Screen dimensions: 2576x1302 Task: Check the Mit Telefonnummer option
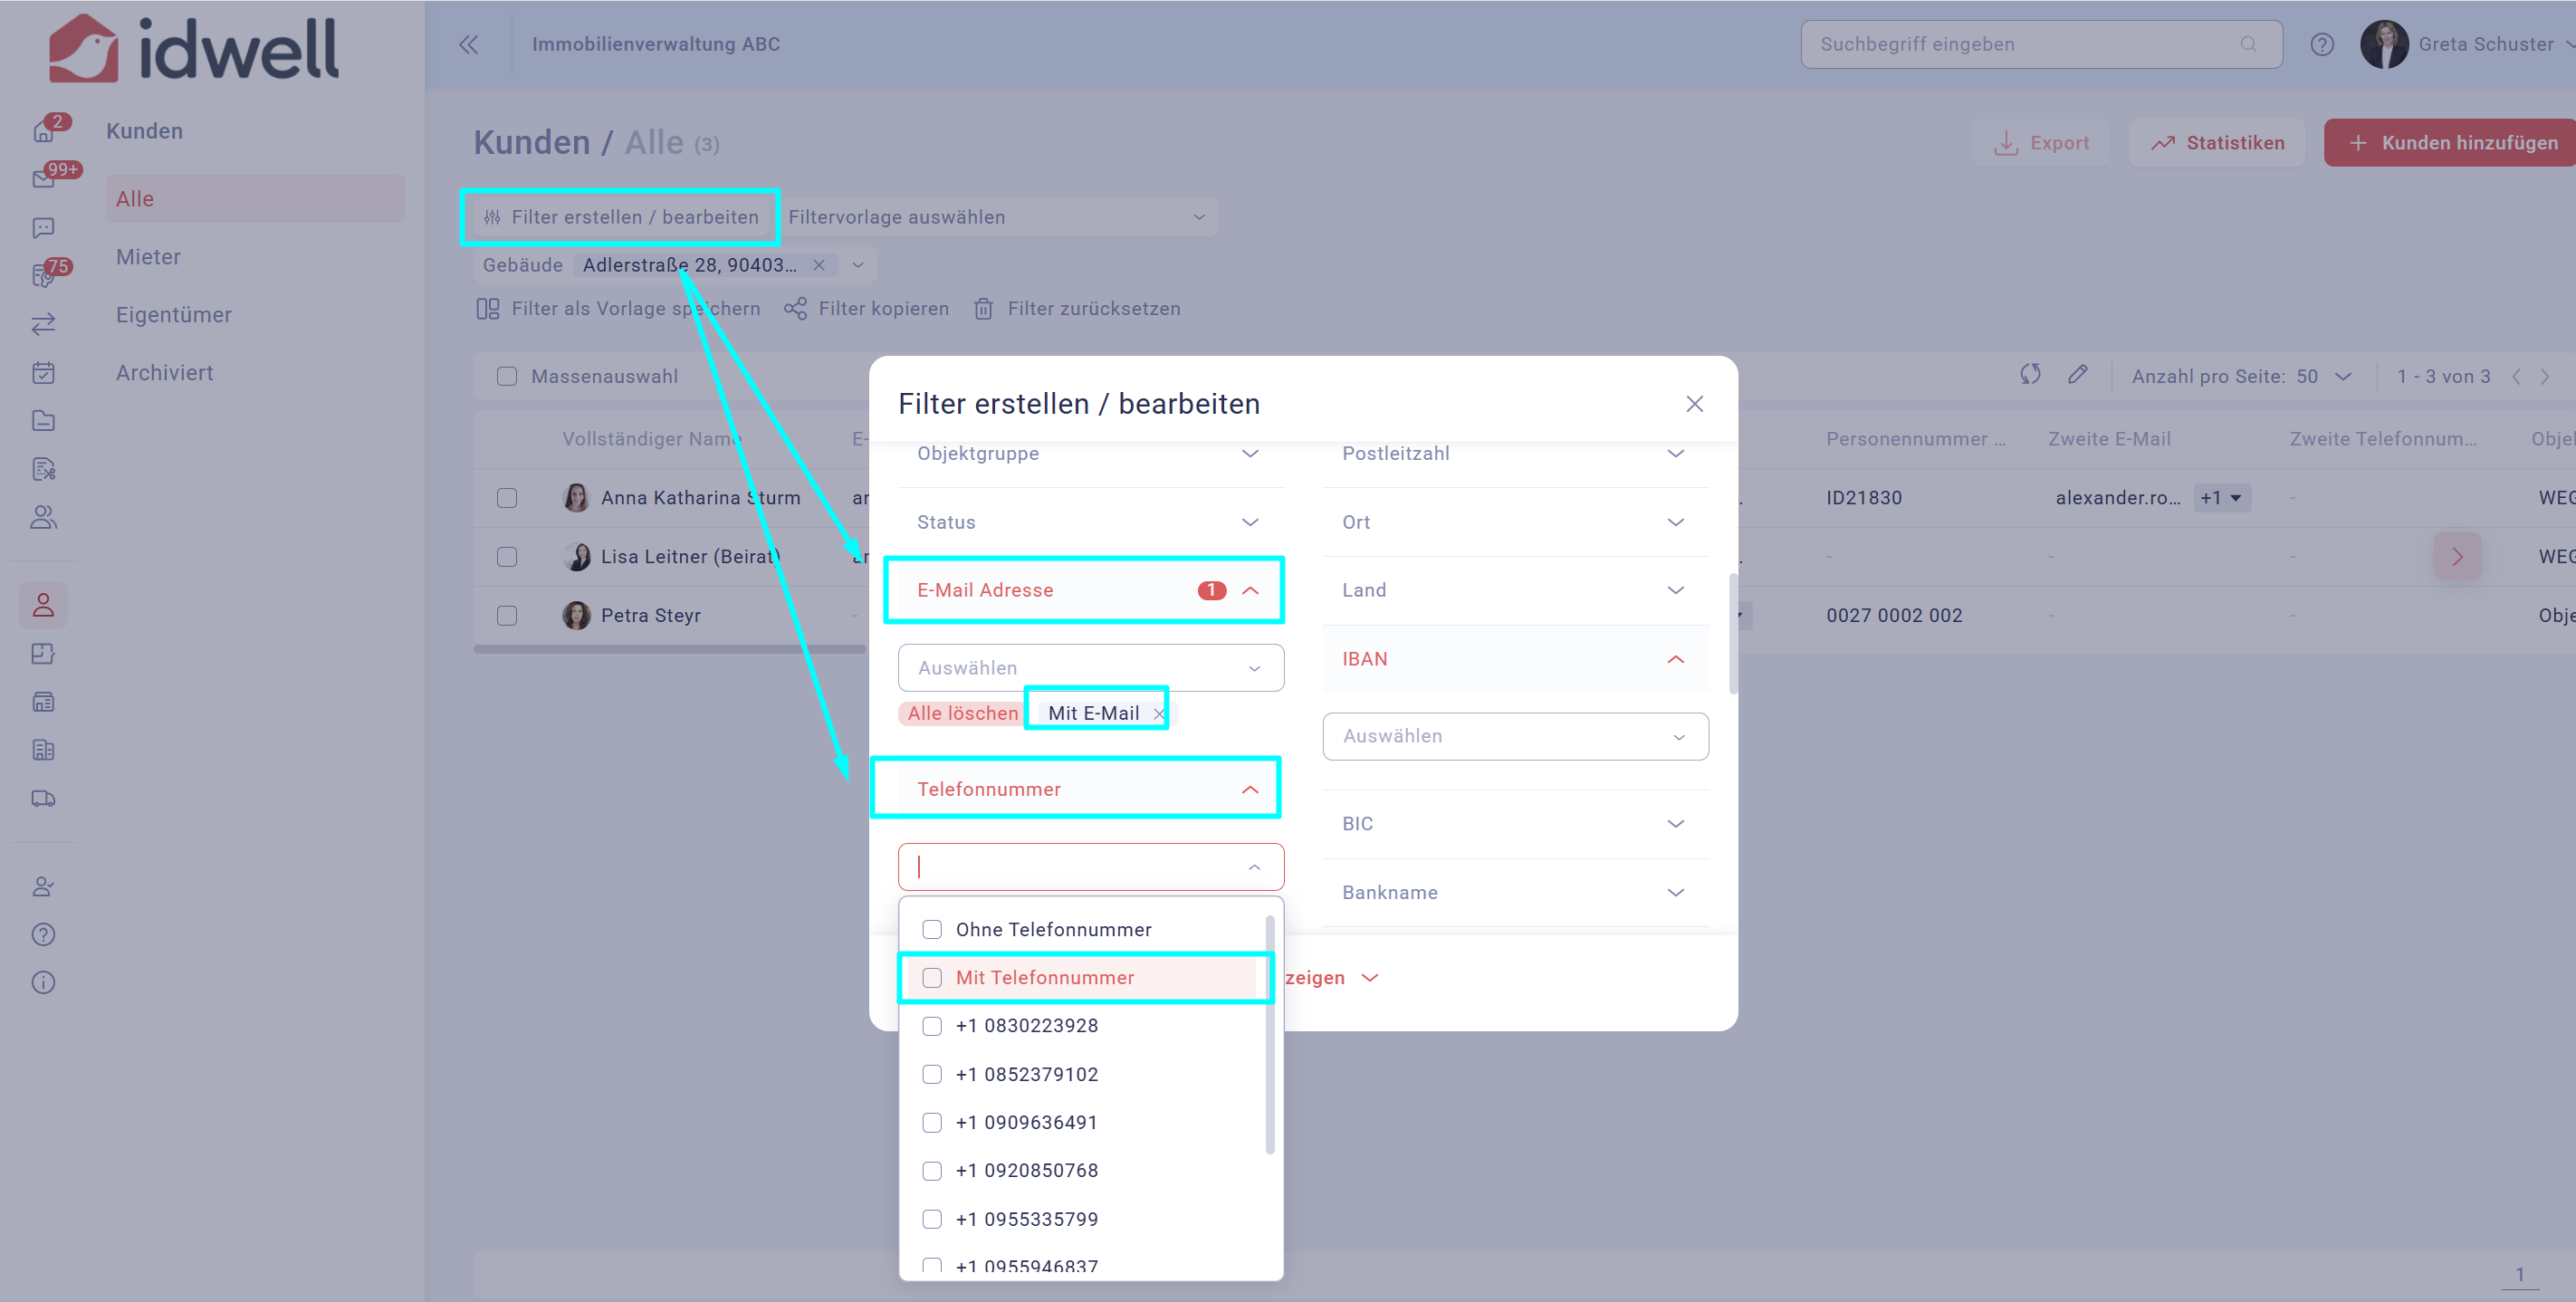click(932, 977)
